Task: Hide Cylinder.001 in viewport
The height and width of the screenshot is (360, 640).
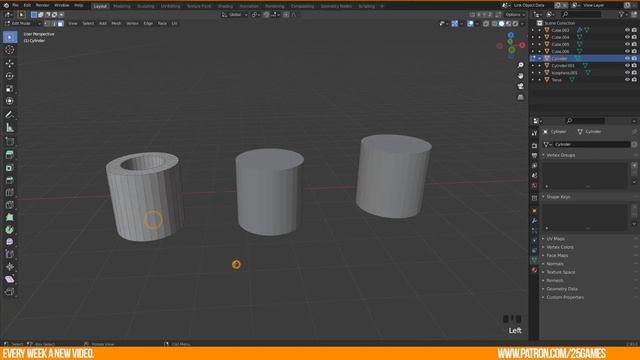Action: pyautogui.click(x=627, y=66)
